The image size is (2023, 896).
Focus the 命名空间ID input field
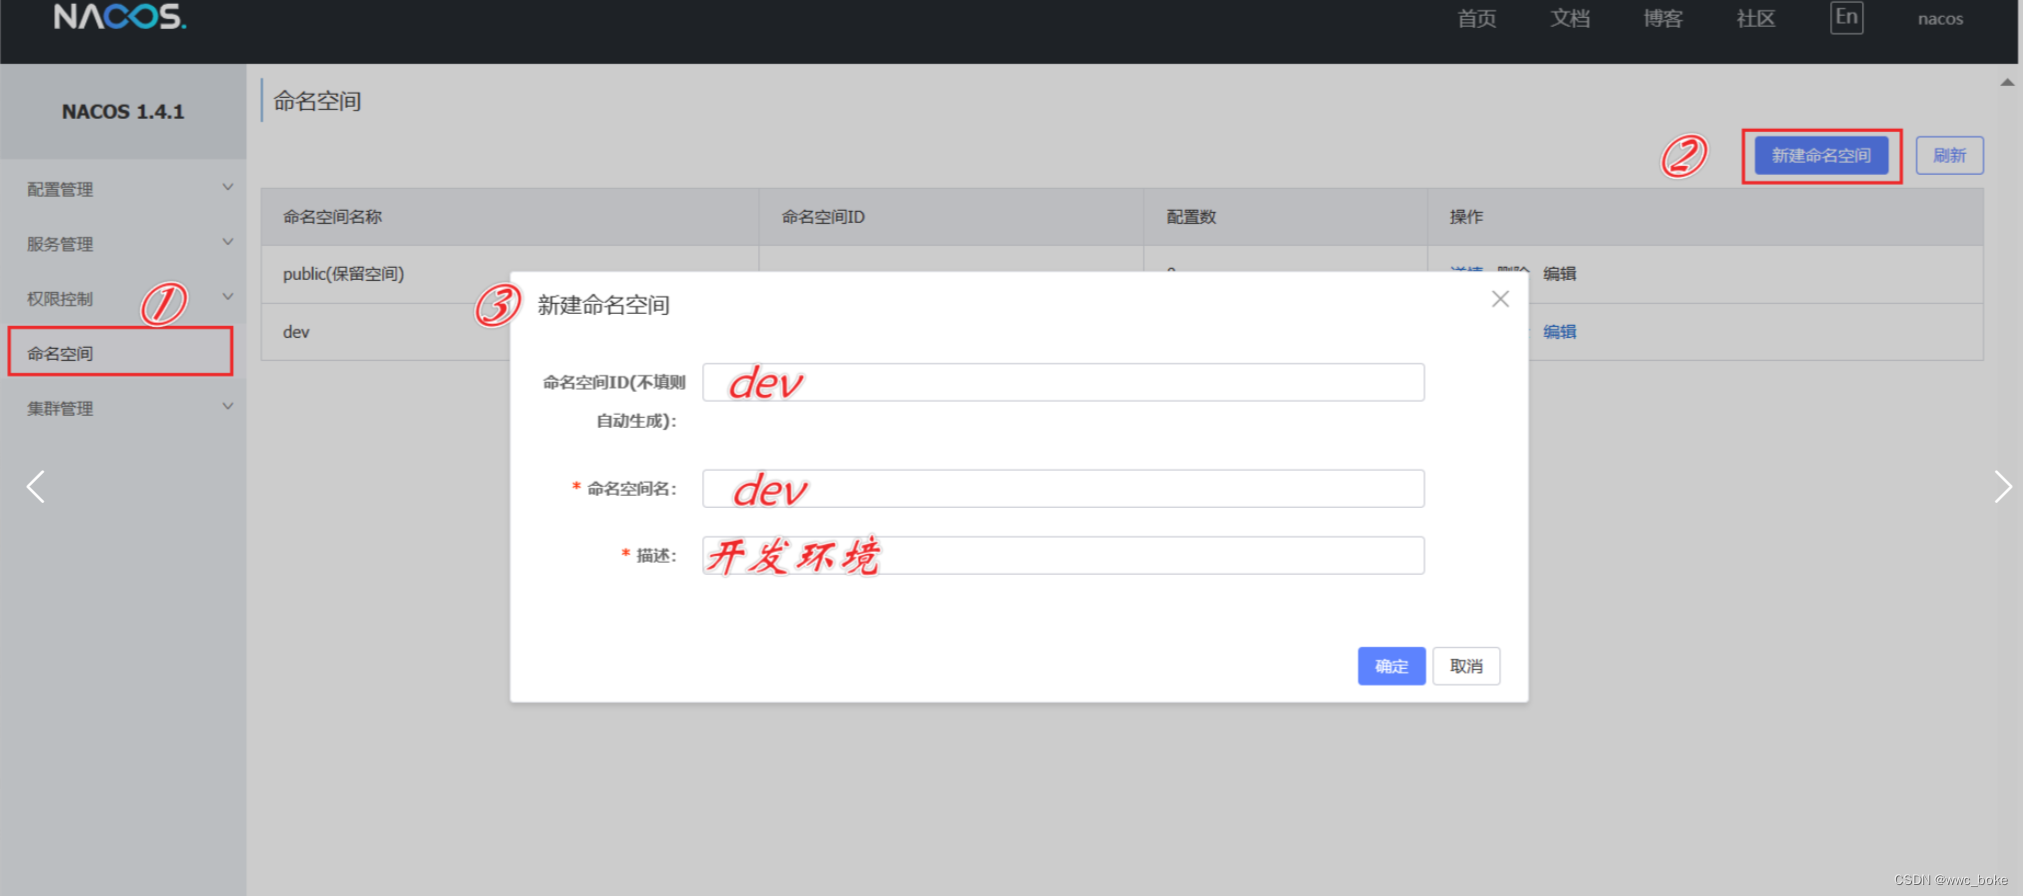1063,382
